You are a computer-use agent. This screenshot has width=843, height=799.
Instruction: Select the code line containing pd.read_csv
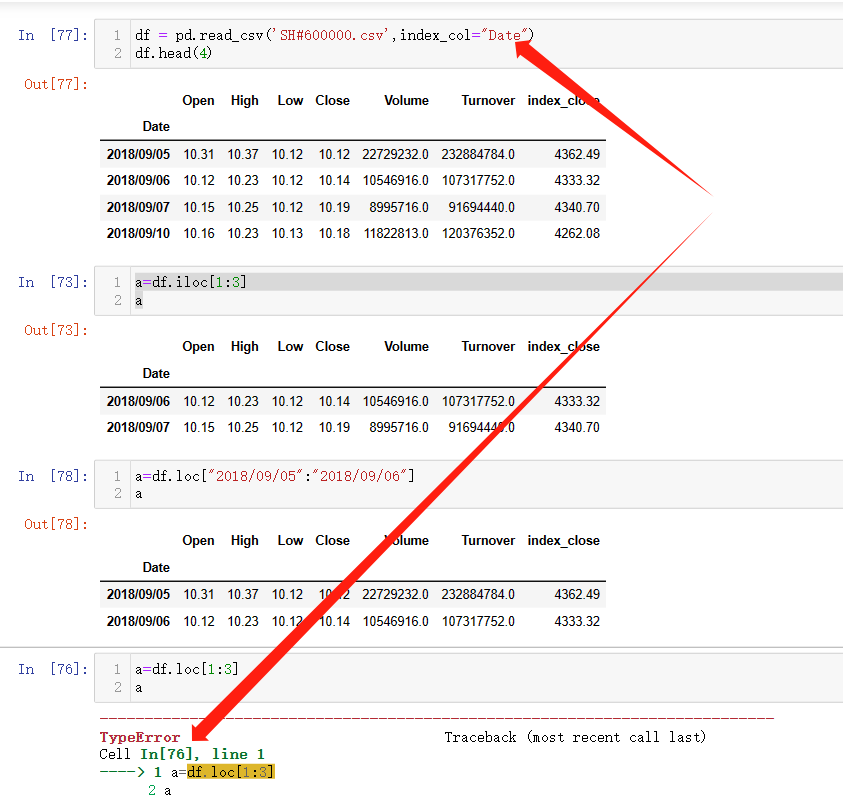[x=330, y=34]
